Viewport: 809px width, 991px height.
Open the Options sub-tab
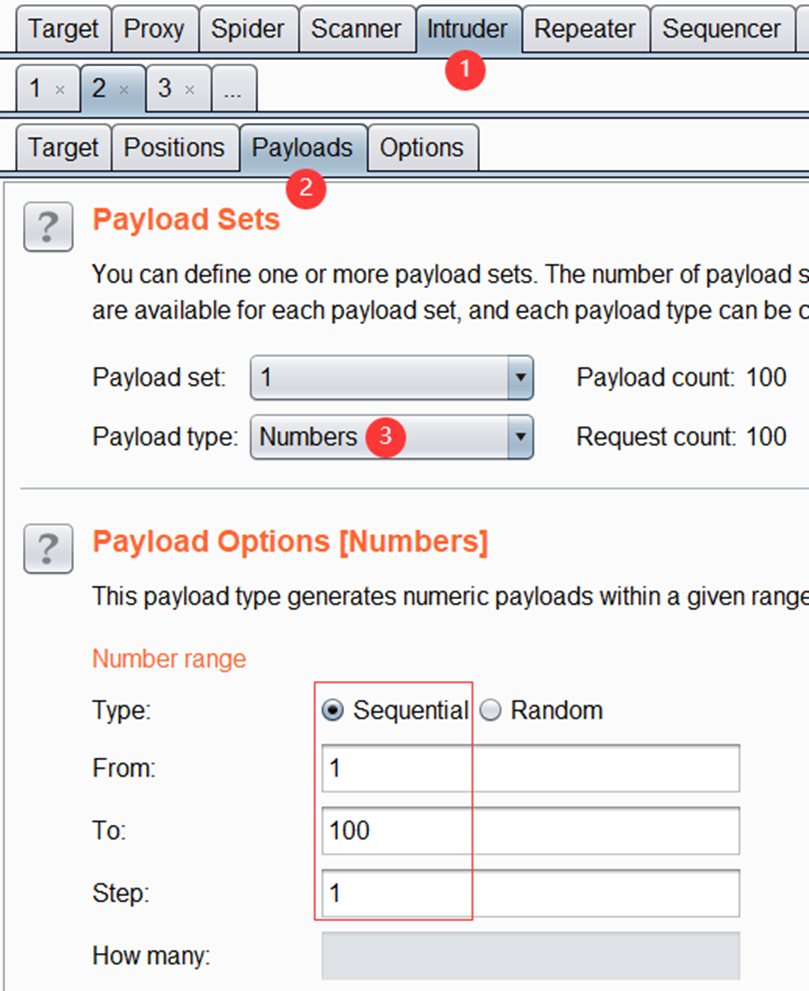click(x=422, y=147)
